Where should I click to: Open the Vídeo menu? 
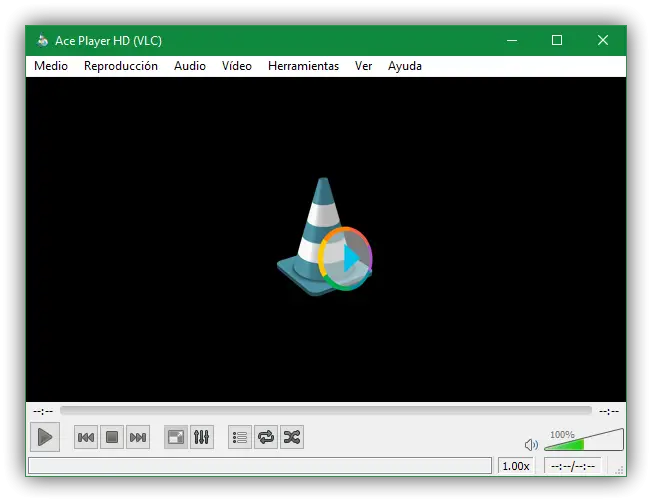pos(237,66)
